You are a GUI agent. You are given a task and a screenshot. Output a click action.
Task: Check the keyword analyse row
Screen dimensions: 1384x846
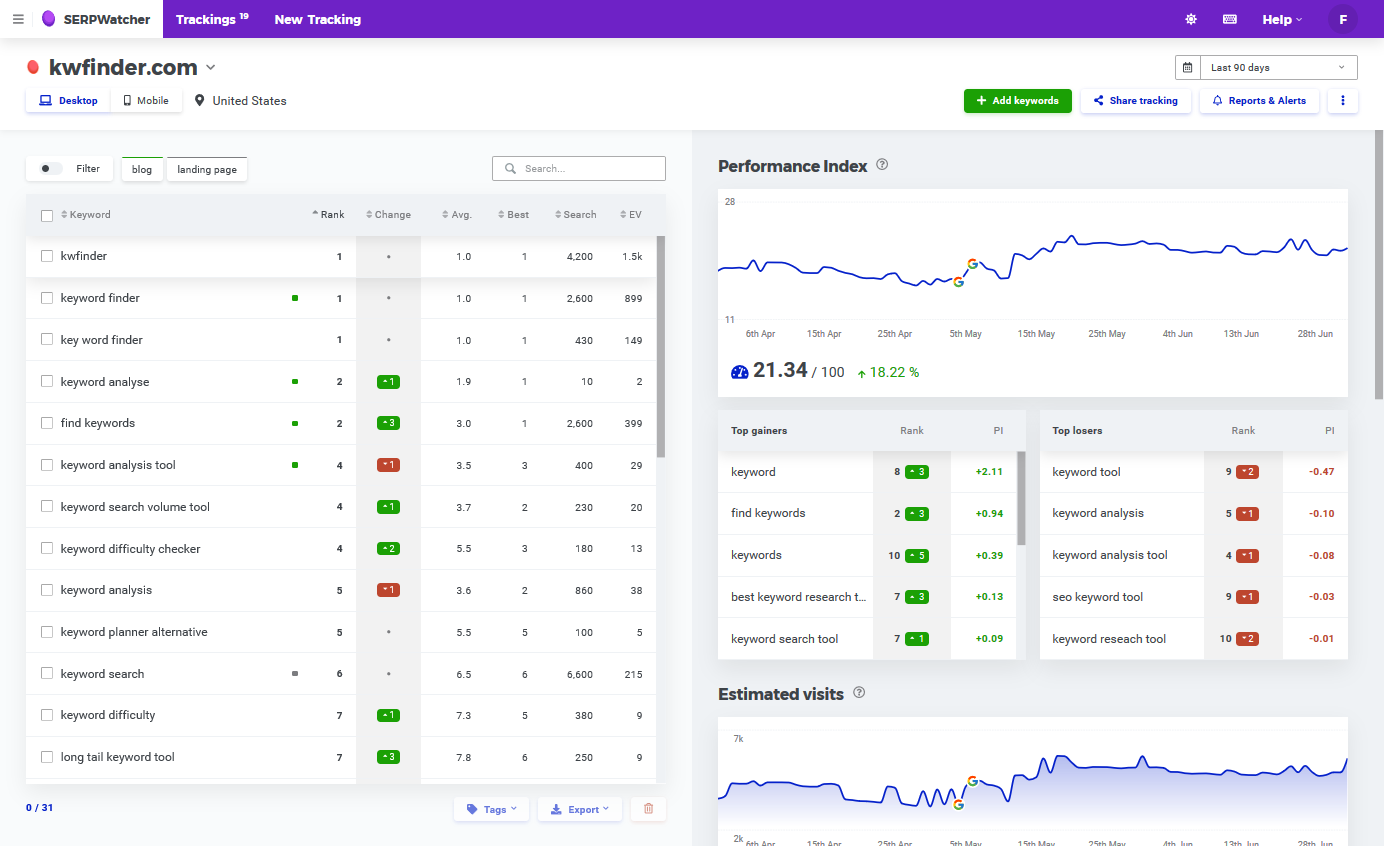tap(47, 382)
